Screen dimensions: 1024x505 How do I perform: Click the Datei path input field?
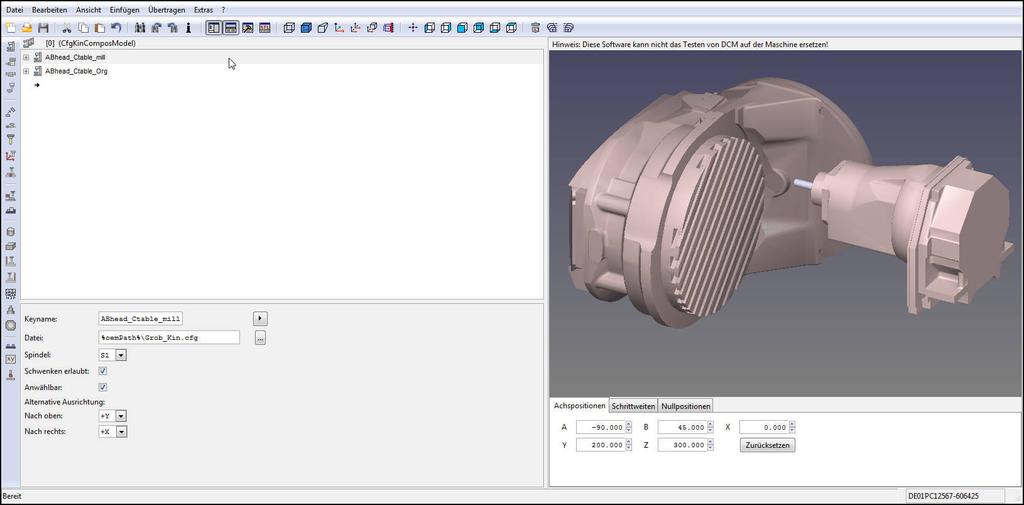(x=168, y=338)
